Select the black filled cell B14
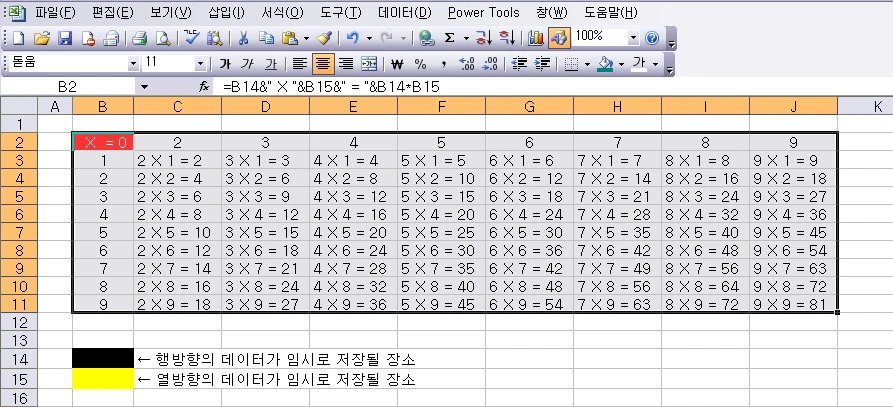The width and height of the screenshot is (893, 407). [103, 359]
